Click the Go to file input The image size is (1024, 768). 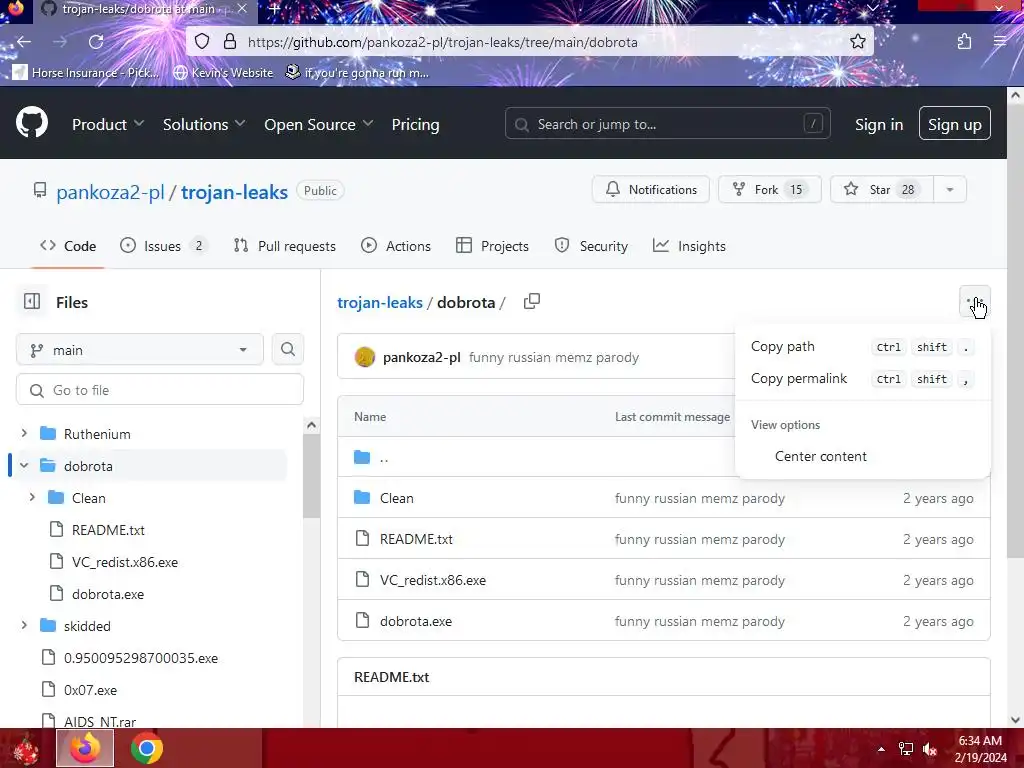(x=160, y=390)
